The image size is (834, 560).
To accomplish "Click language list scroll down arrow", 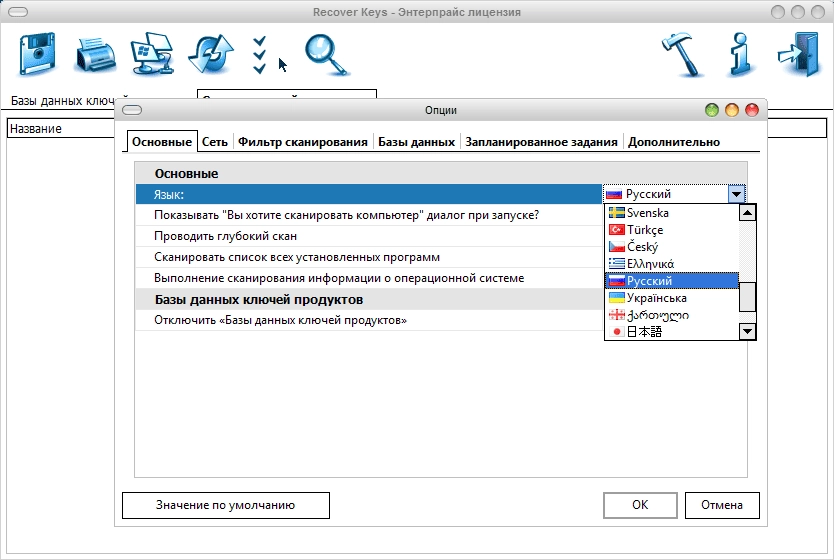I will (747, 332).
